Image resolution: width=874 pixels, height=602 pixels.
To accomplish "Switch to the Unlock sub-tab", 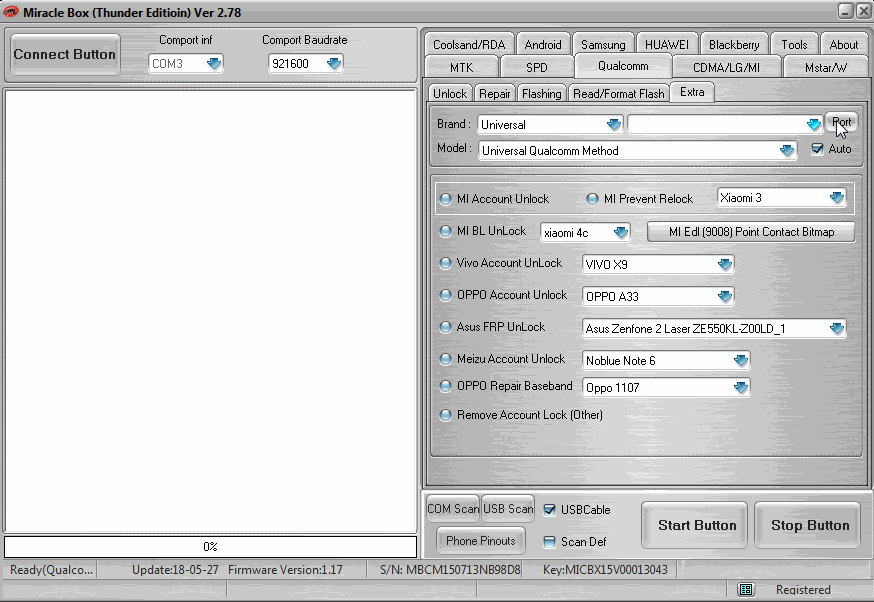I will click(x=450, y=94).
